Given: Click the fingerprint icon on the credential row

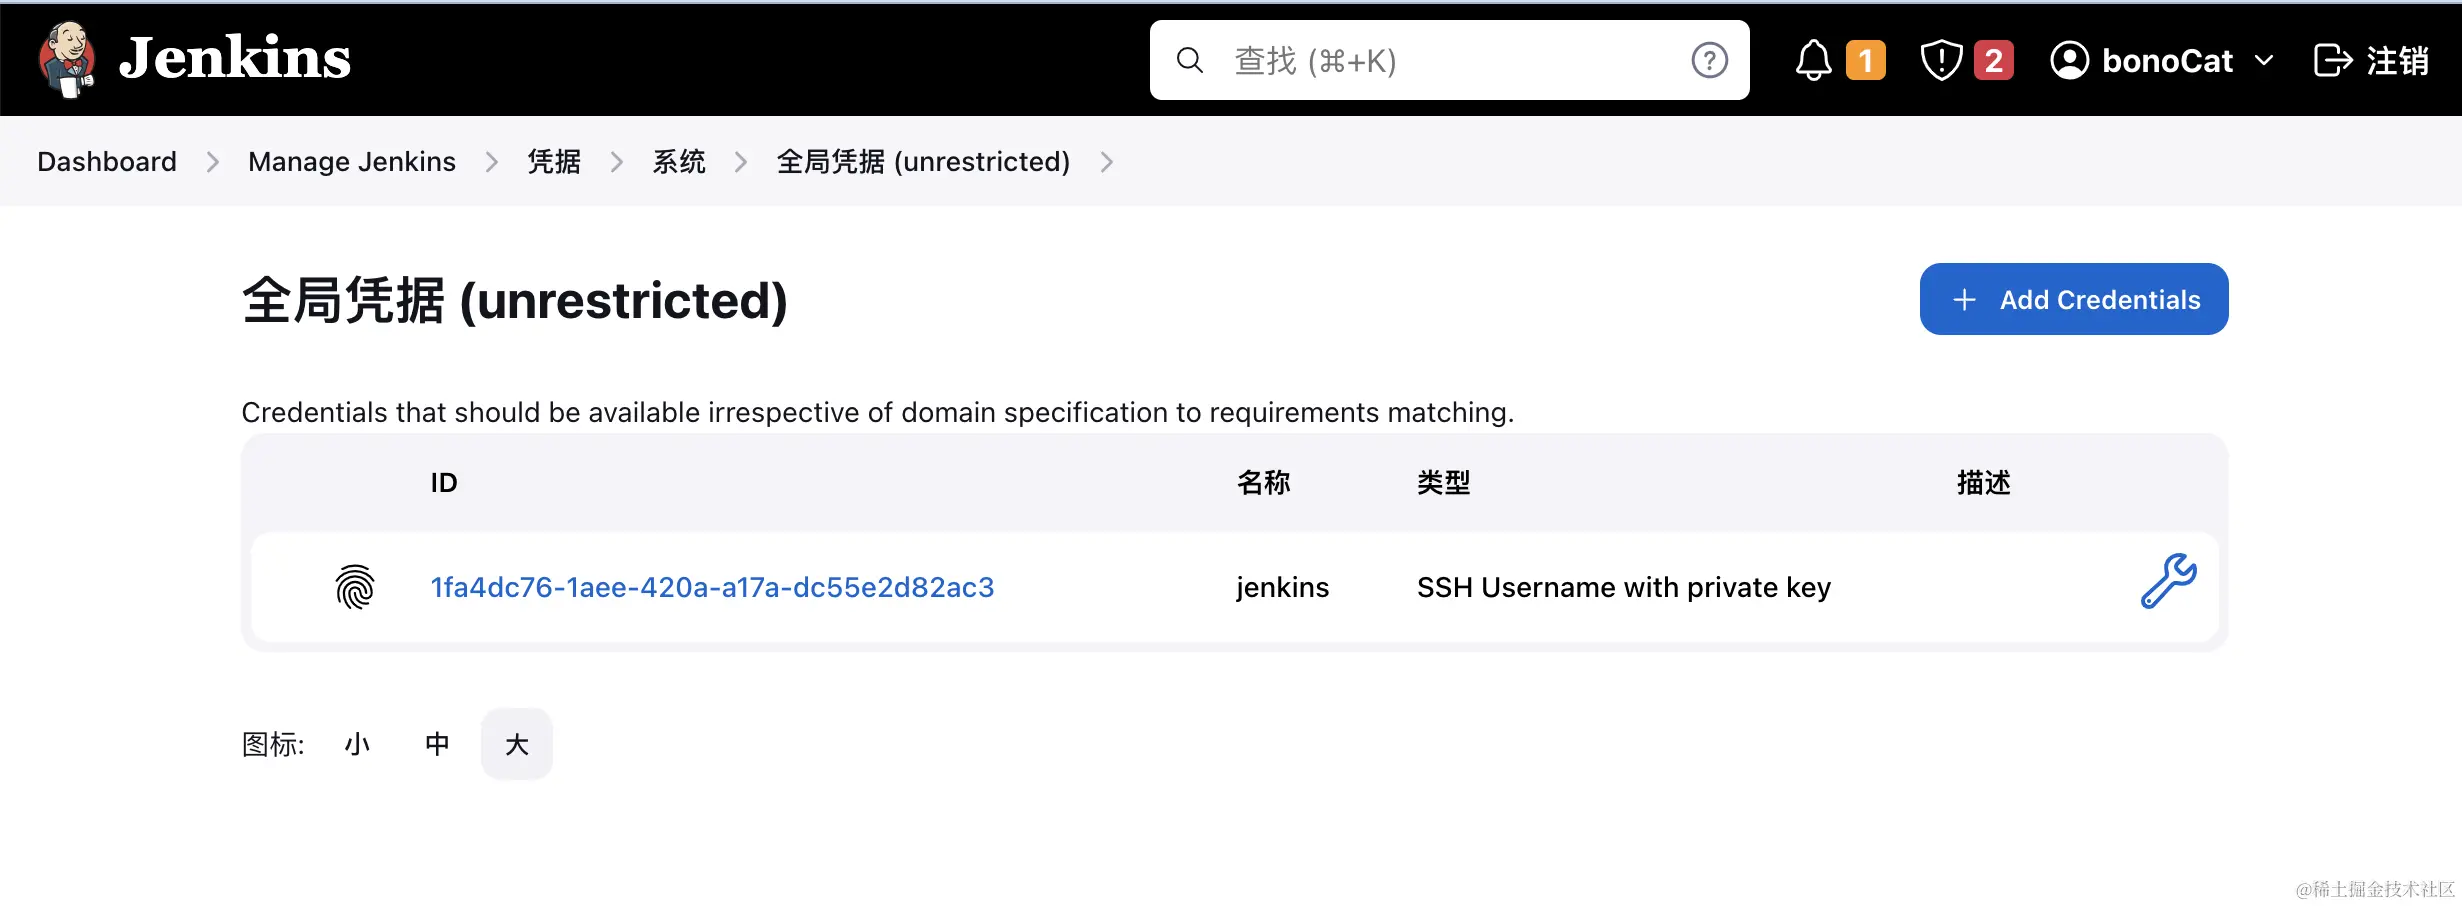Looking at the screenshot, I should point(354,587).
